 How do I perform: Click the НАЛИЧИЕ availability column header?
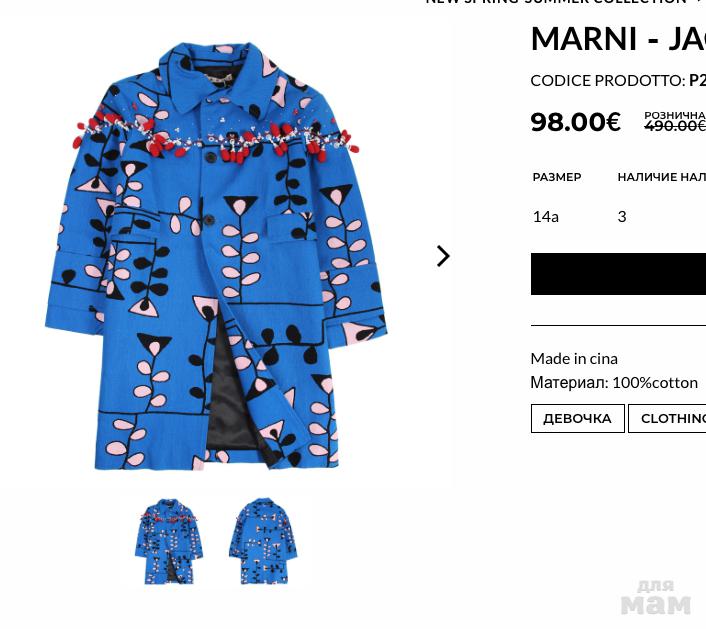(x=661, y=177)
